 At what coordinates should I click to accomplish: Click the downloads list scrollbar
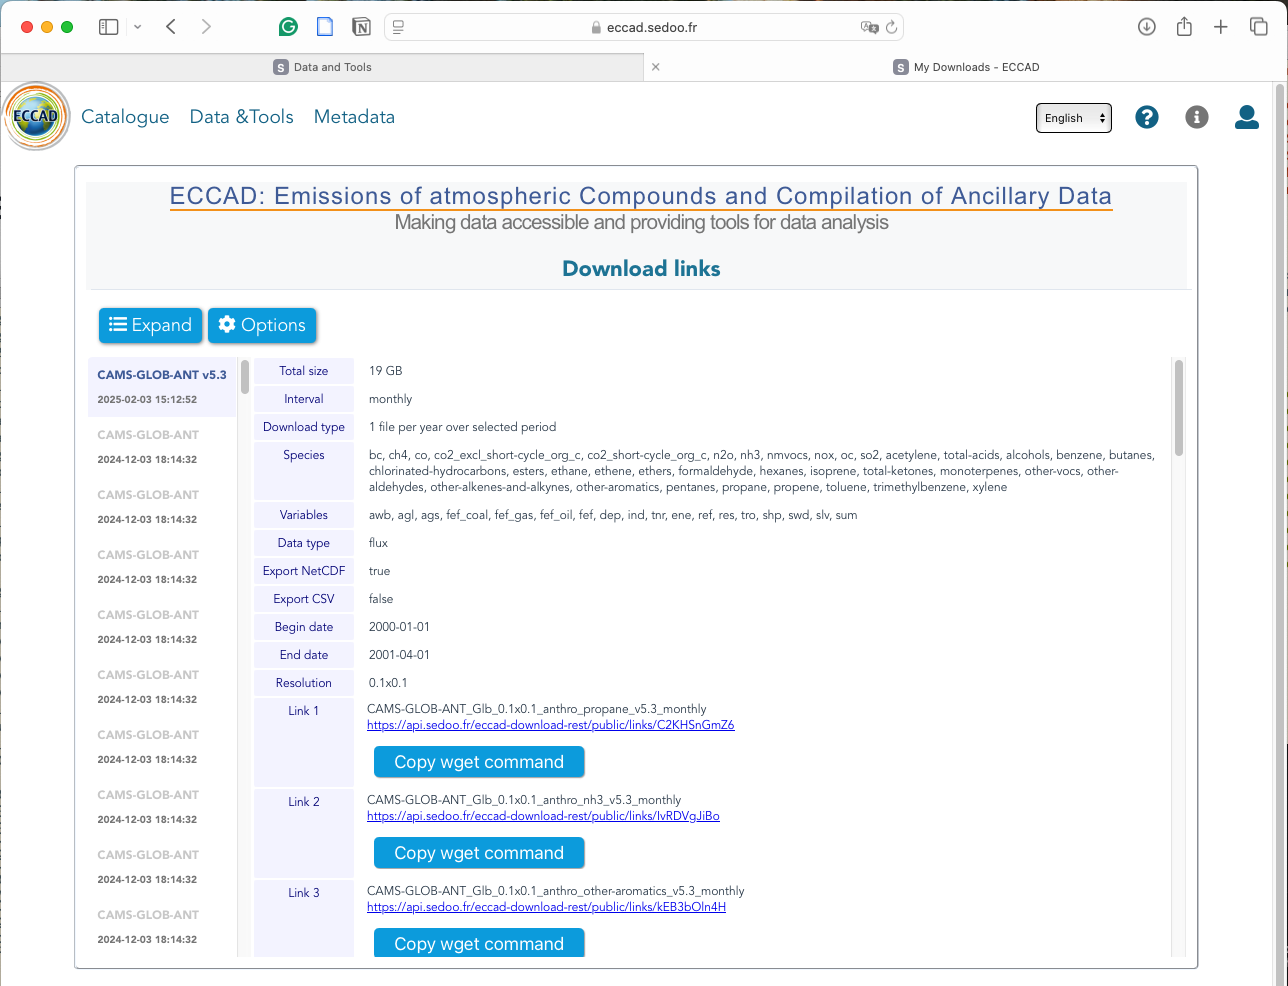245,377
